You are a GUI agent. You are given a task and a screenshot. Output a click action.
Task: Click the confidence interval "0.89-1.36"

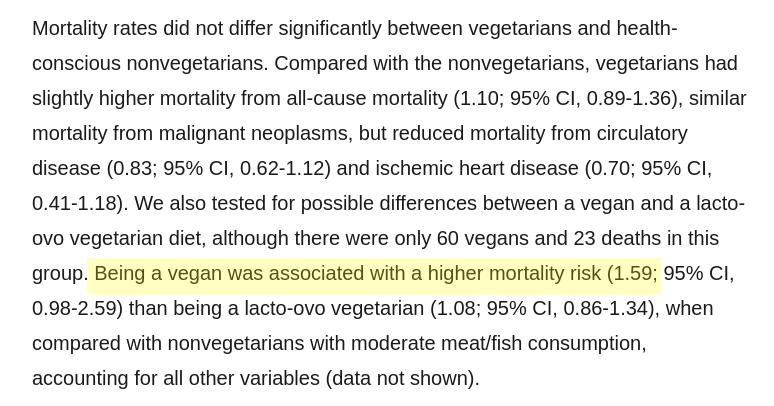[x=630, y=99]
